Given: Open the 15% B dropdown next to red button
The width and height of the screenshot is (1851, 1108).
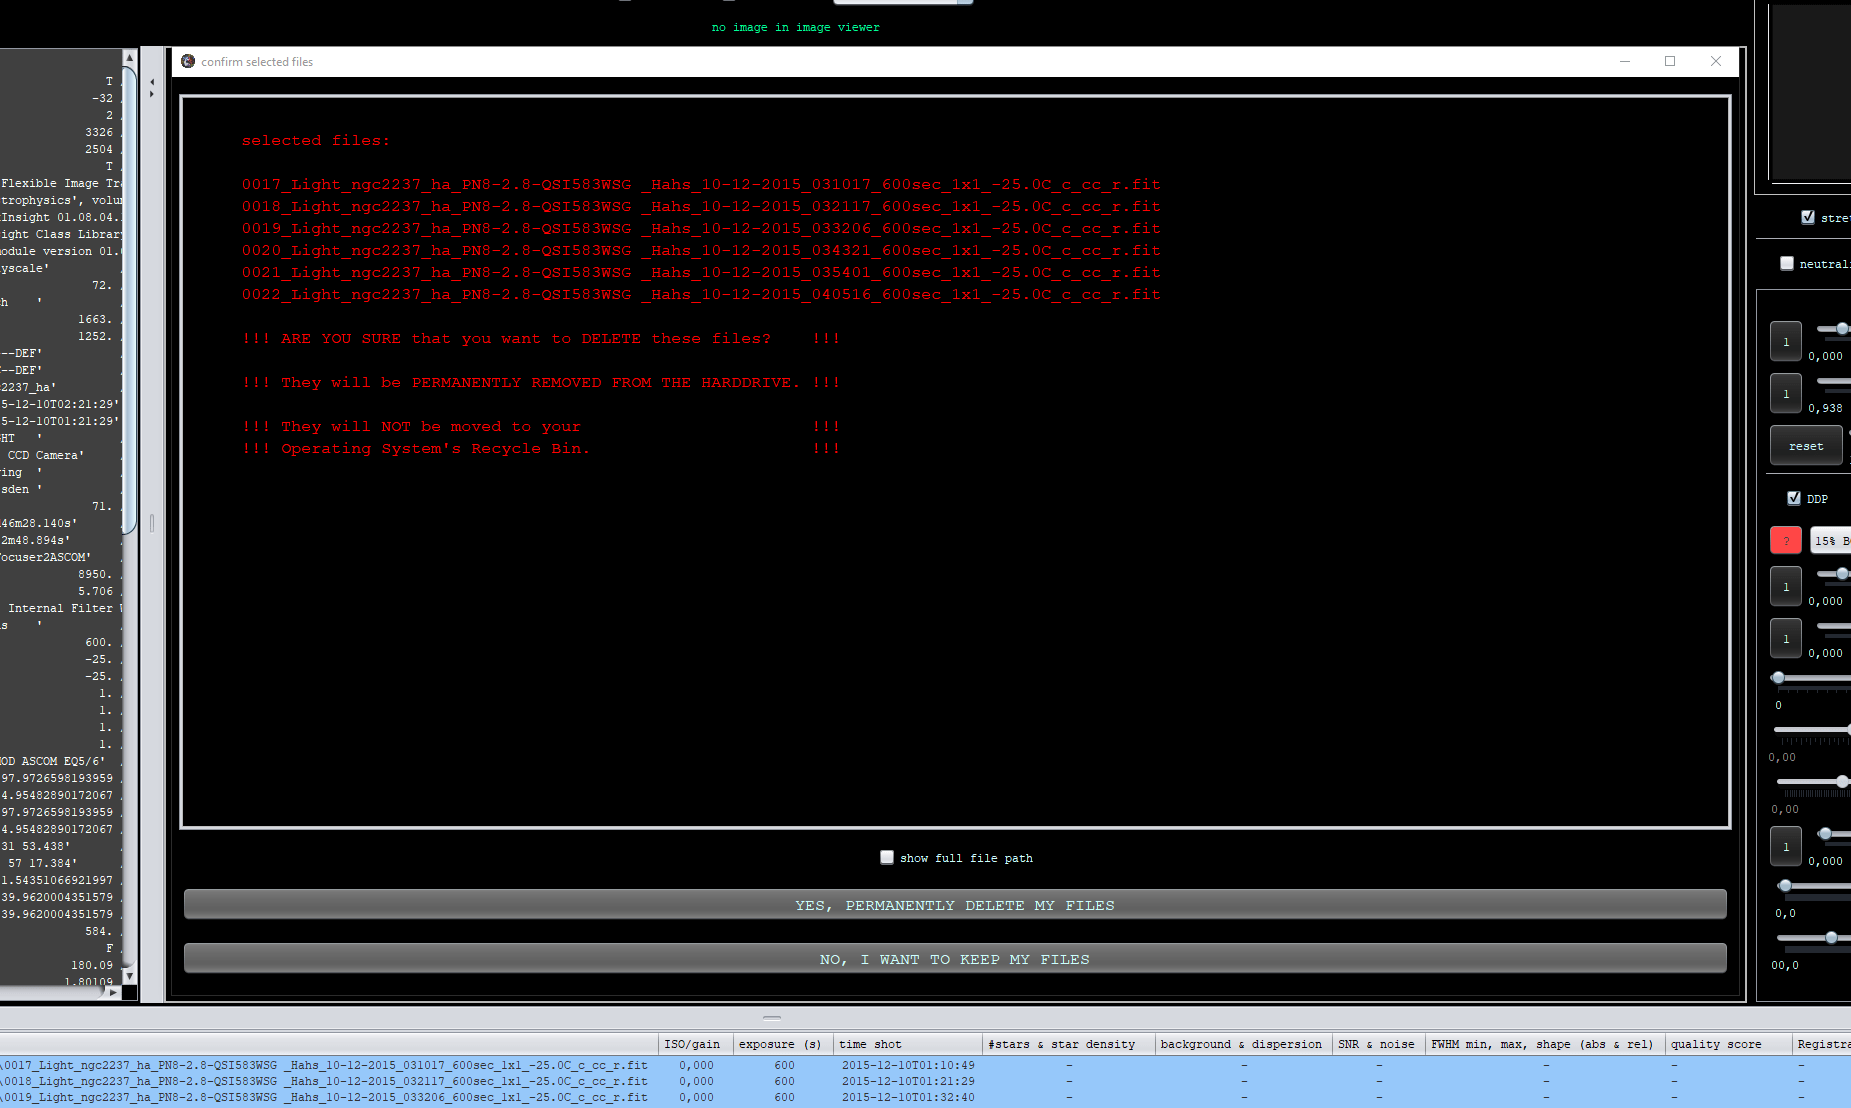Looking at the screenshot, I should pyautogui.click(x=1830, y=540).
